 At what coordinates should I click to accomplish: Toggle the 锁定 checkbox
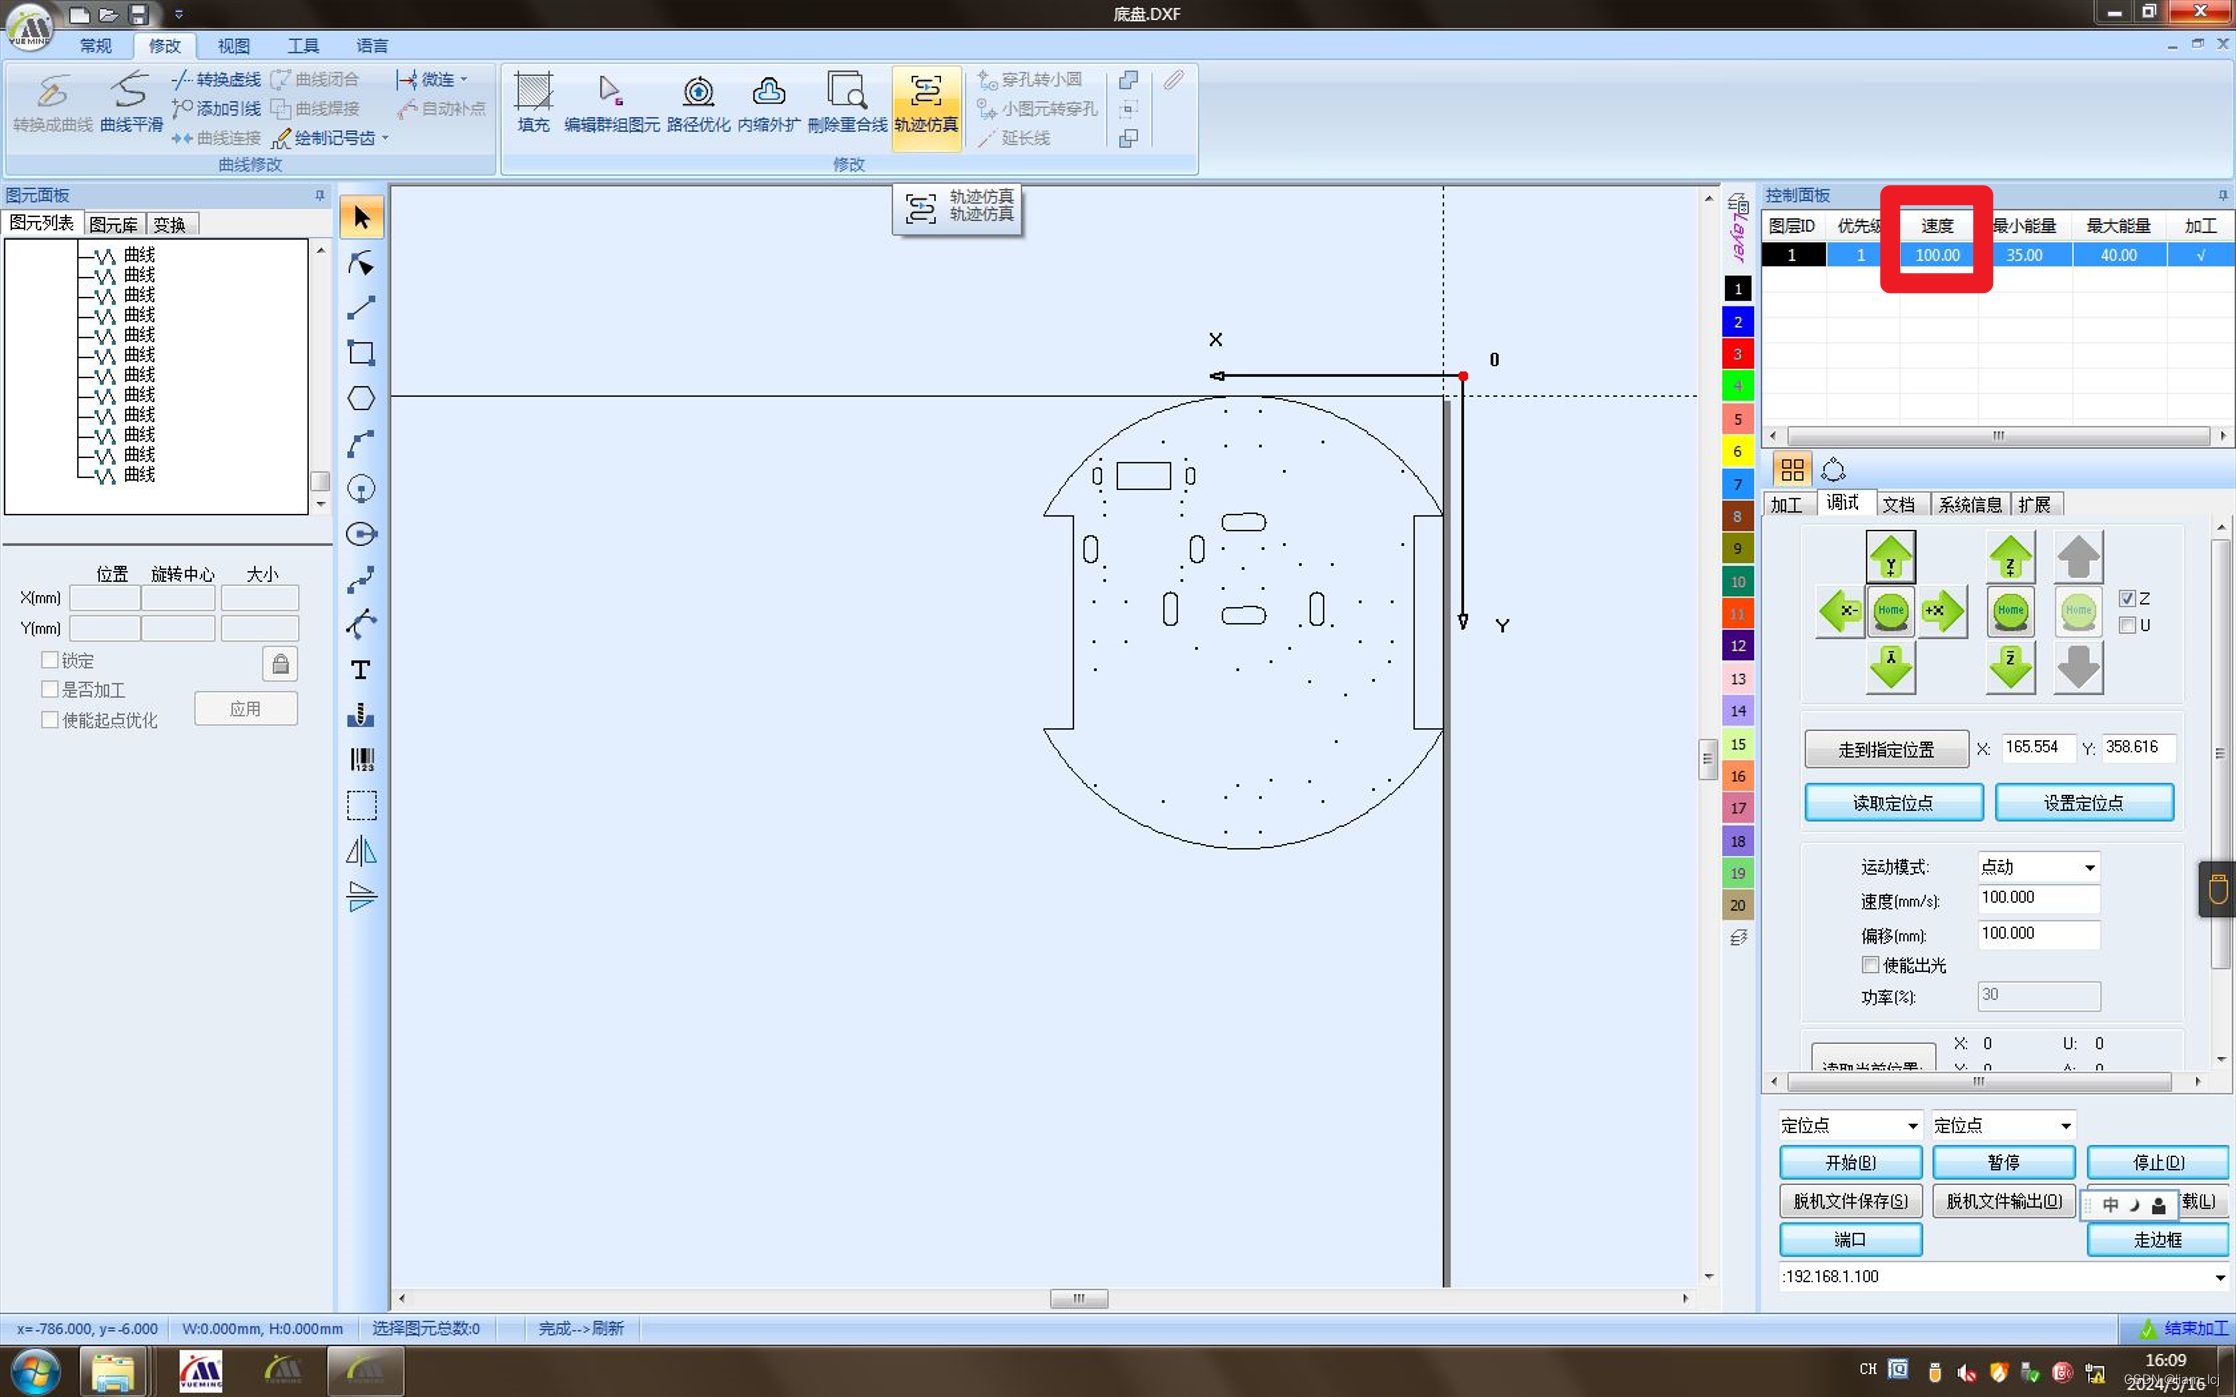49,660
